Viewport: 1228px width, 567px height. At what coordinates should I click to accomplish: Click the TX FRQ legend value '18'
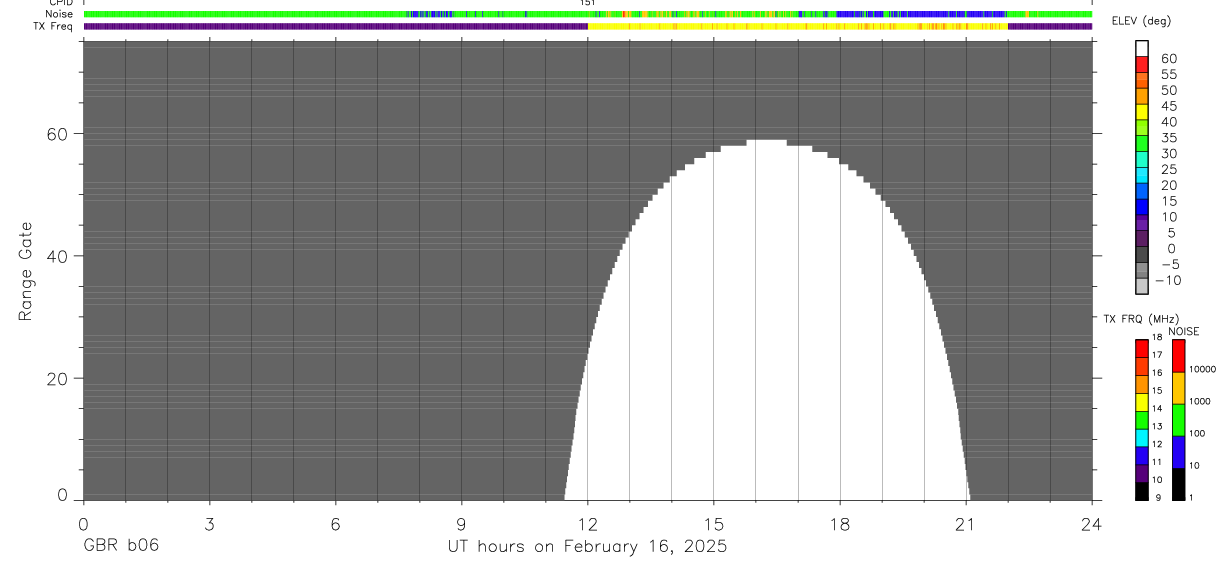pyautogui.click(x=1157, y=338)
